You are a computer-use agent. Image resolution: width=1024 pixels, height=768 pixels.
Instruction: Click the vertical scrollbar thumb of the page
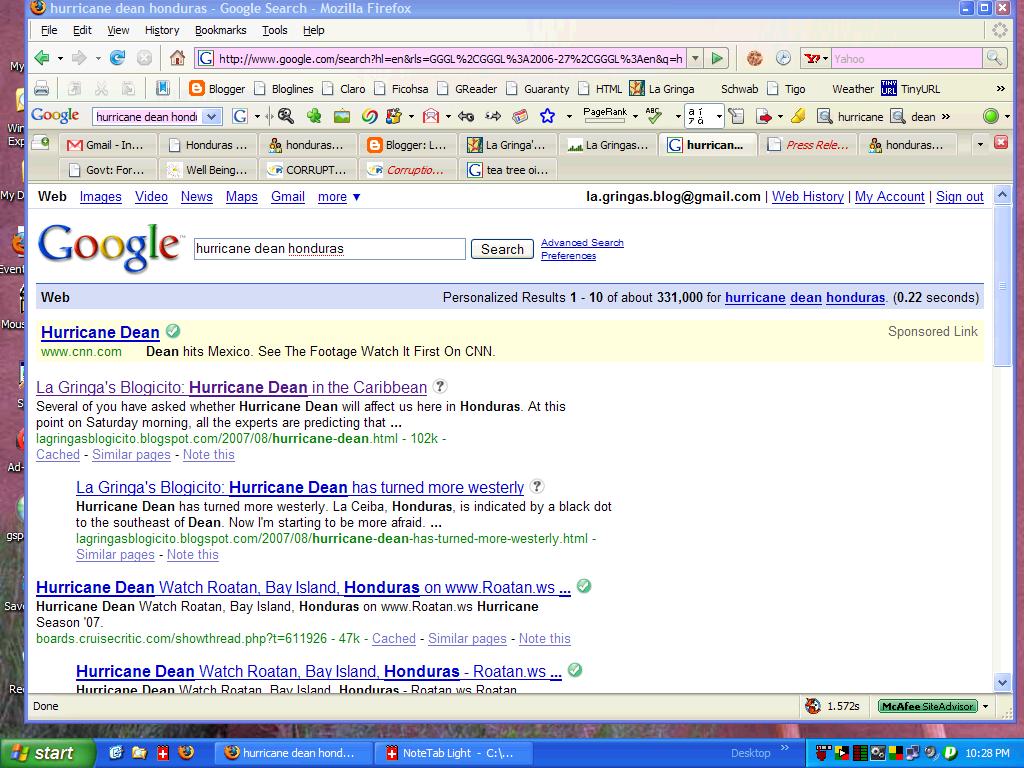pyautogui.click(x=1002, y=285)
